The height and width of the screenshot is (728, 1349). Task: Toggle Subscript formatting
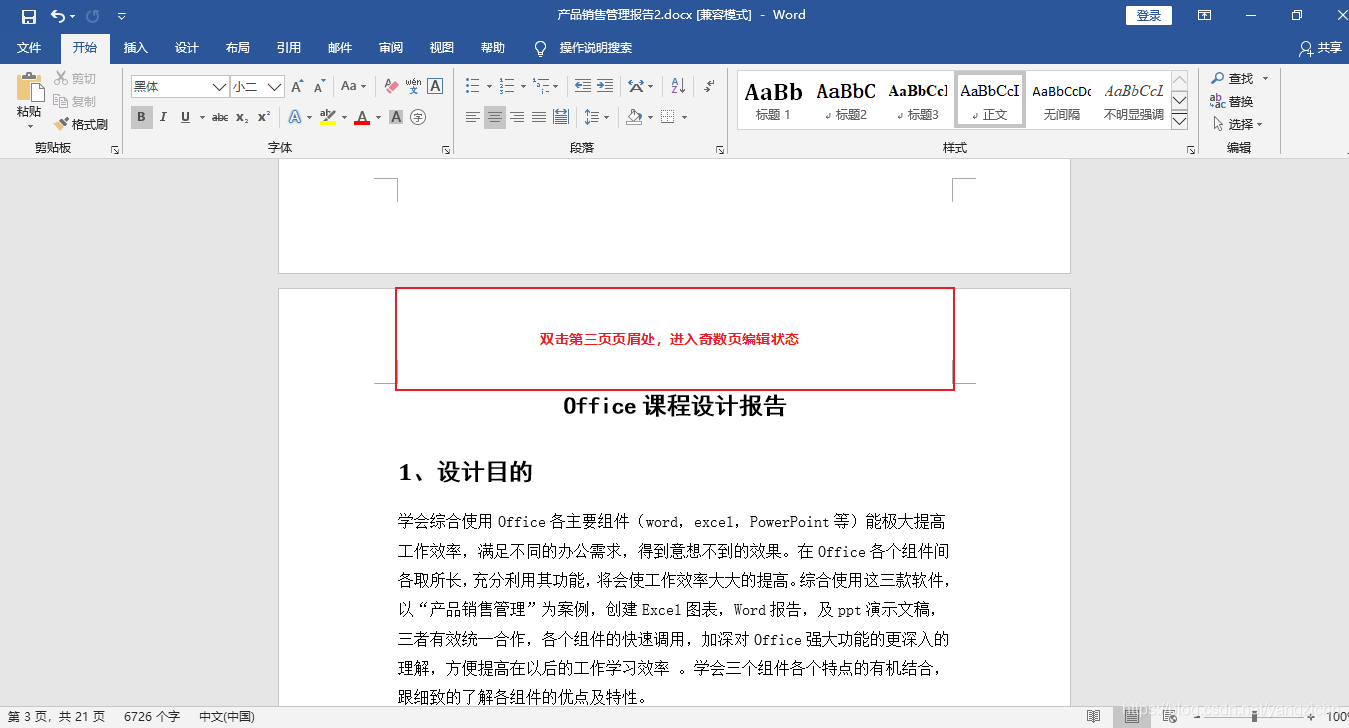242,117
